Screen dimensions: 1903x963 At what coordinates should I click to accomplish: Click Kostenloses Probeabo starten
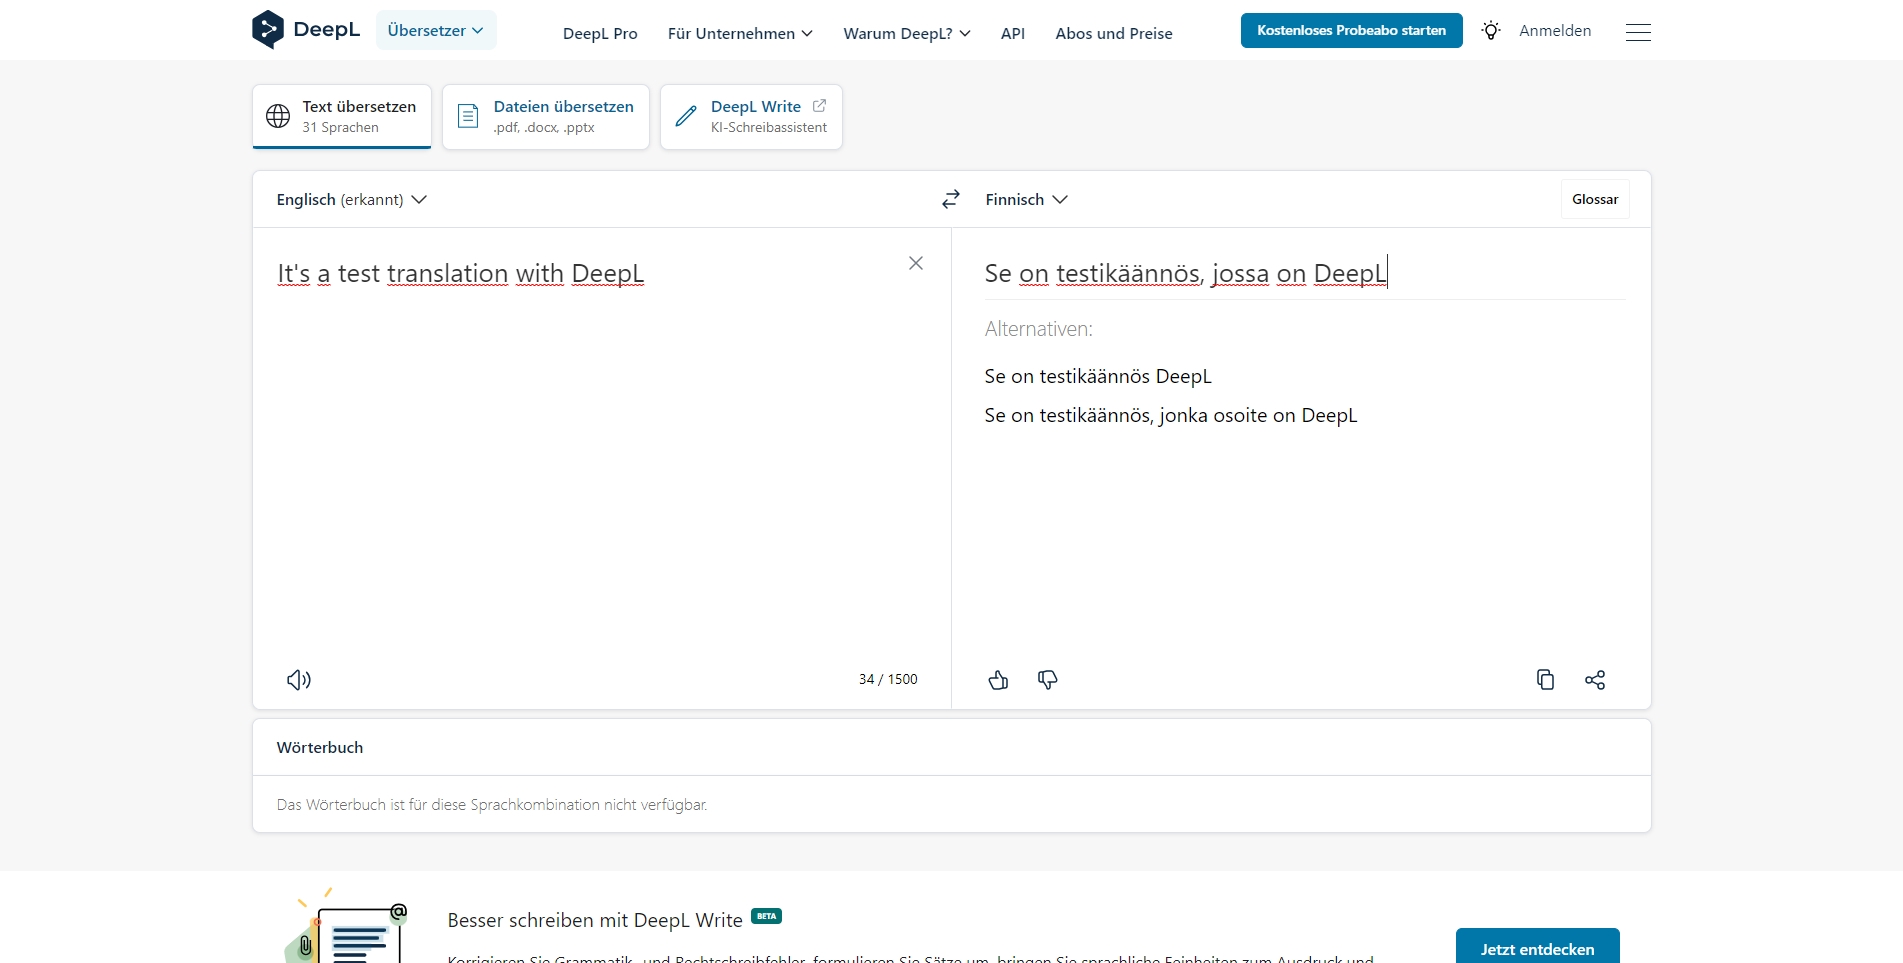[x=1352, y=30]
